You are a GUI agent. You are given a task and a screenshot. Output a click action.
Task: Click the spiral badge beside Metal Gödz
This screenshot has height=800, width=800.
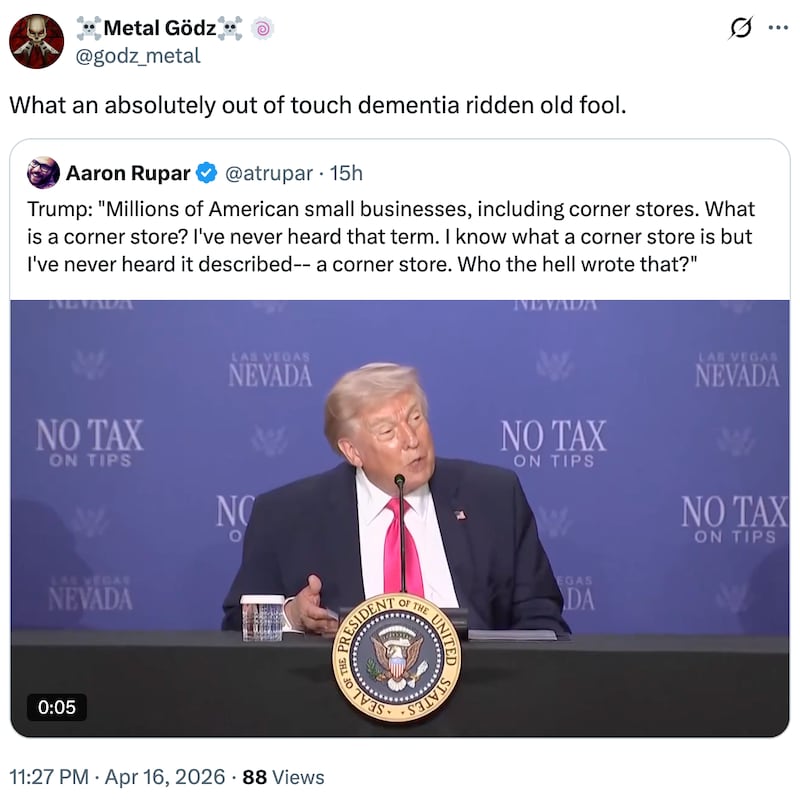[x=260, y=30]
